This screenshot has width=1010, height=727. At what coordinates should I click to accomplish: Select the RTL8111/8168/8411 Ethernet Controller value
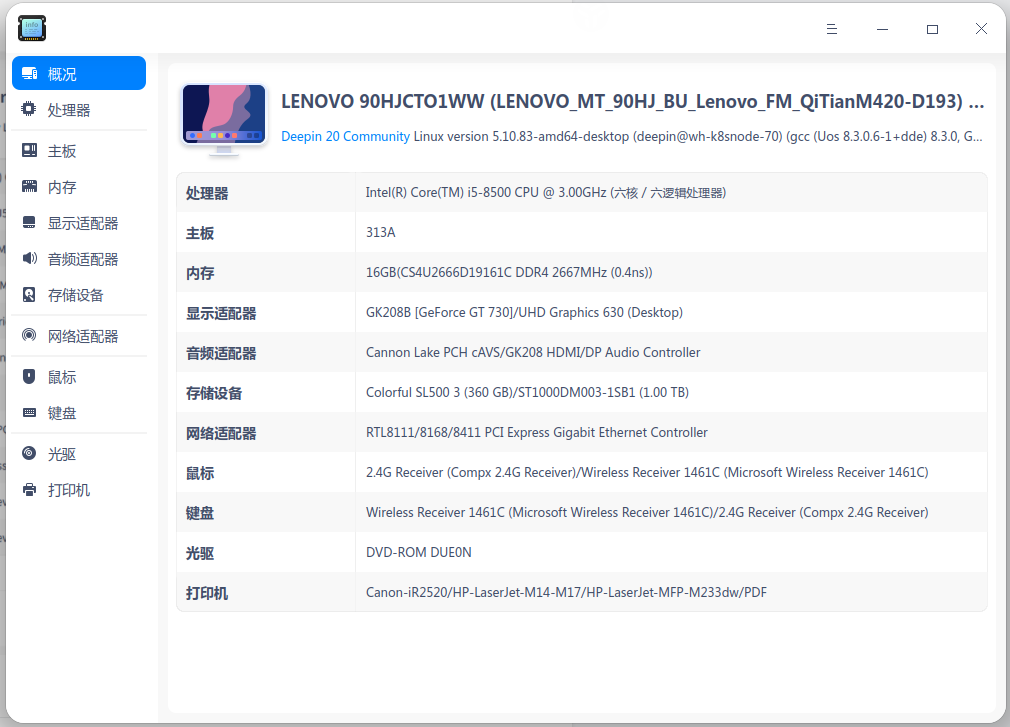point(537,432)
